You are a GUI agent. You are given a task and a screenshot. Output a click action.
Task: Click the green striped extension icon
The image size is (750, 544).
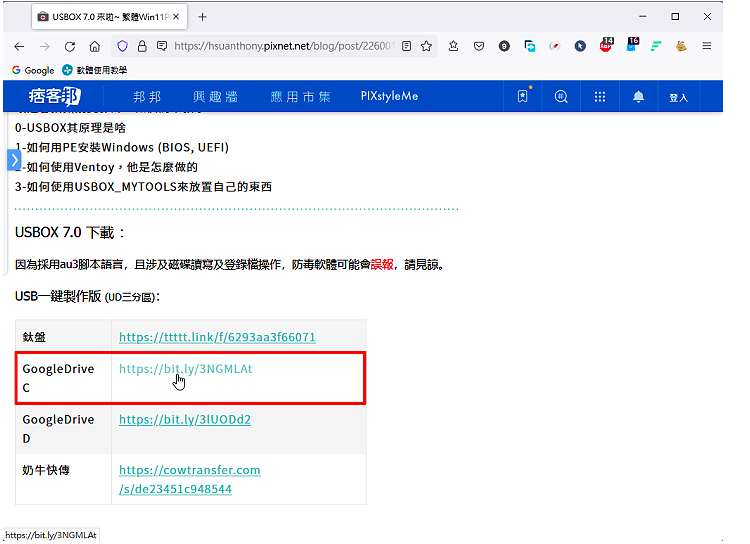(656, 46)
